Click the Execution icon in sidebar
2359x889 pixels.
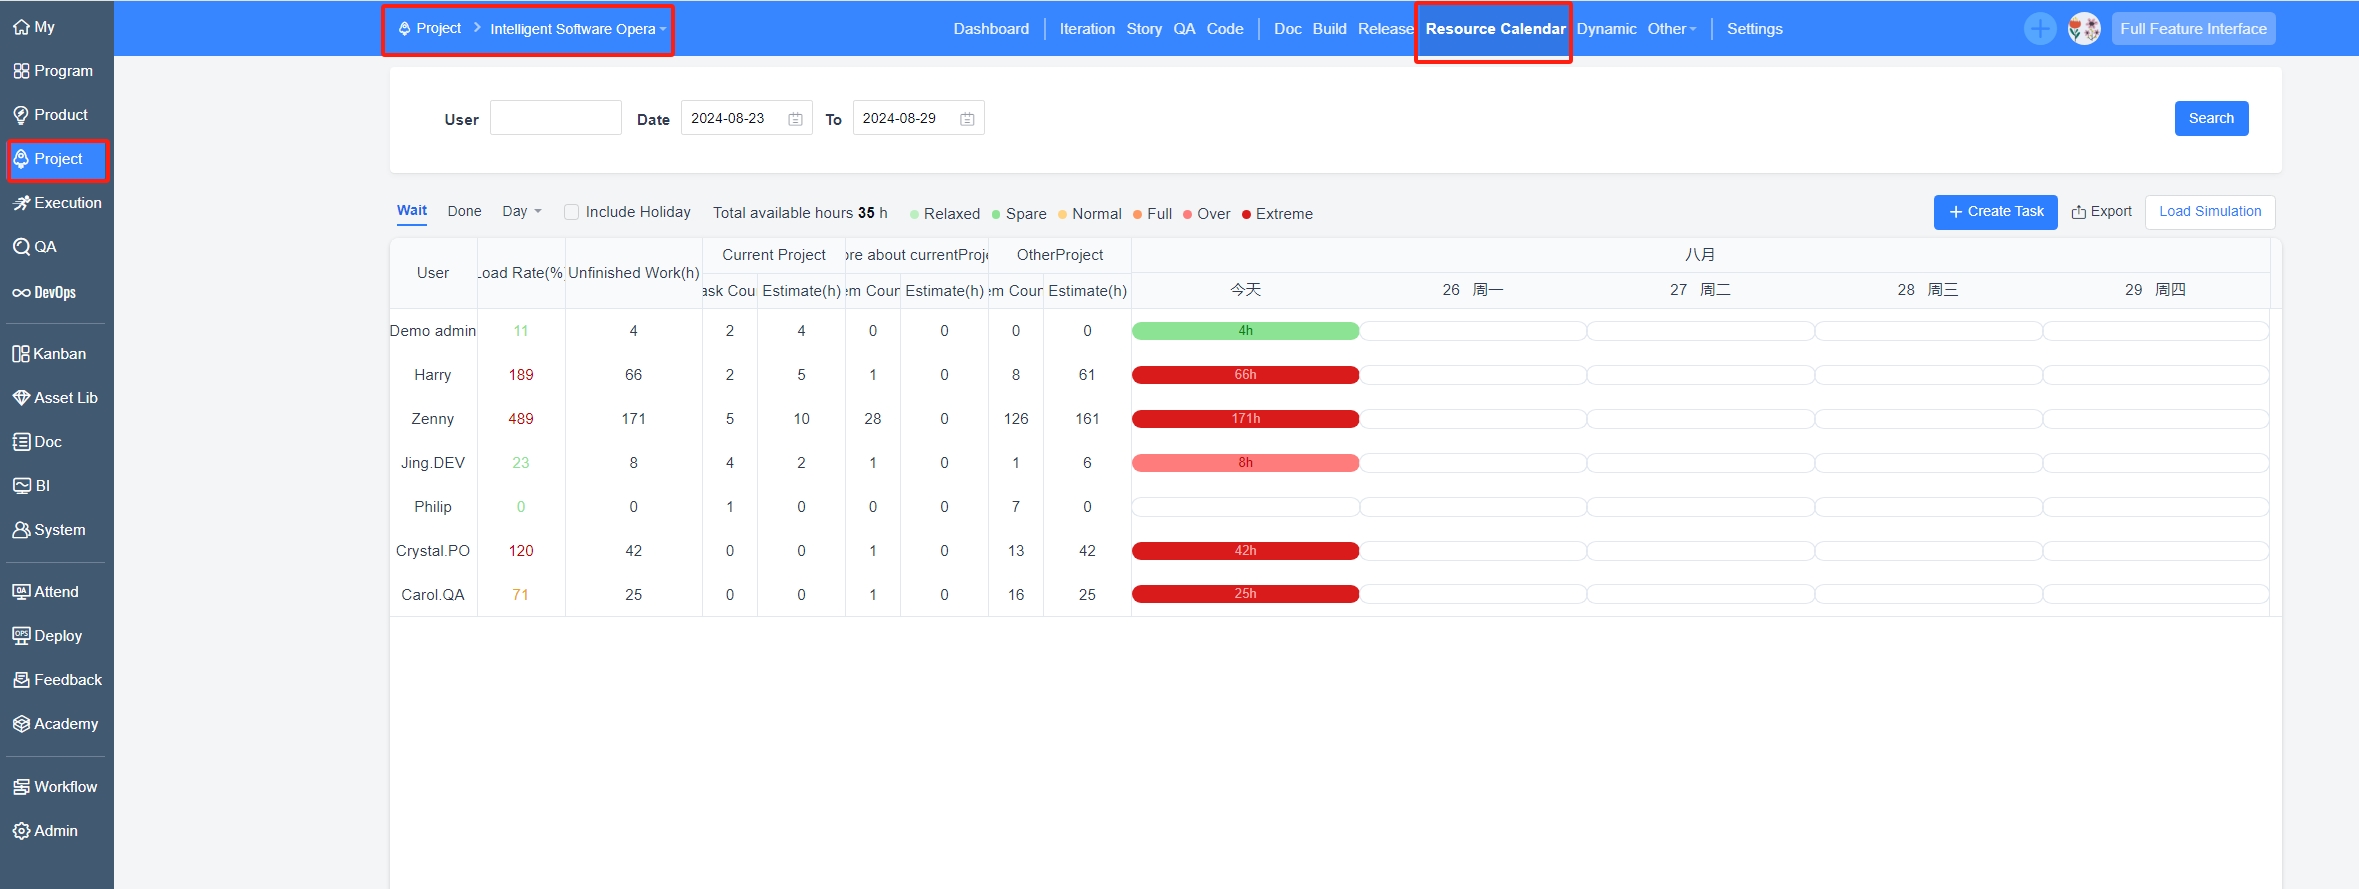21,203
